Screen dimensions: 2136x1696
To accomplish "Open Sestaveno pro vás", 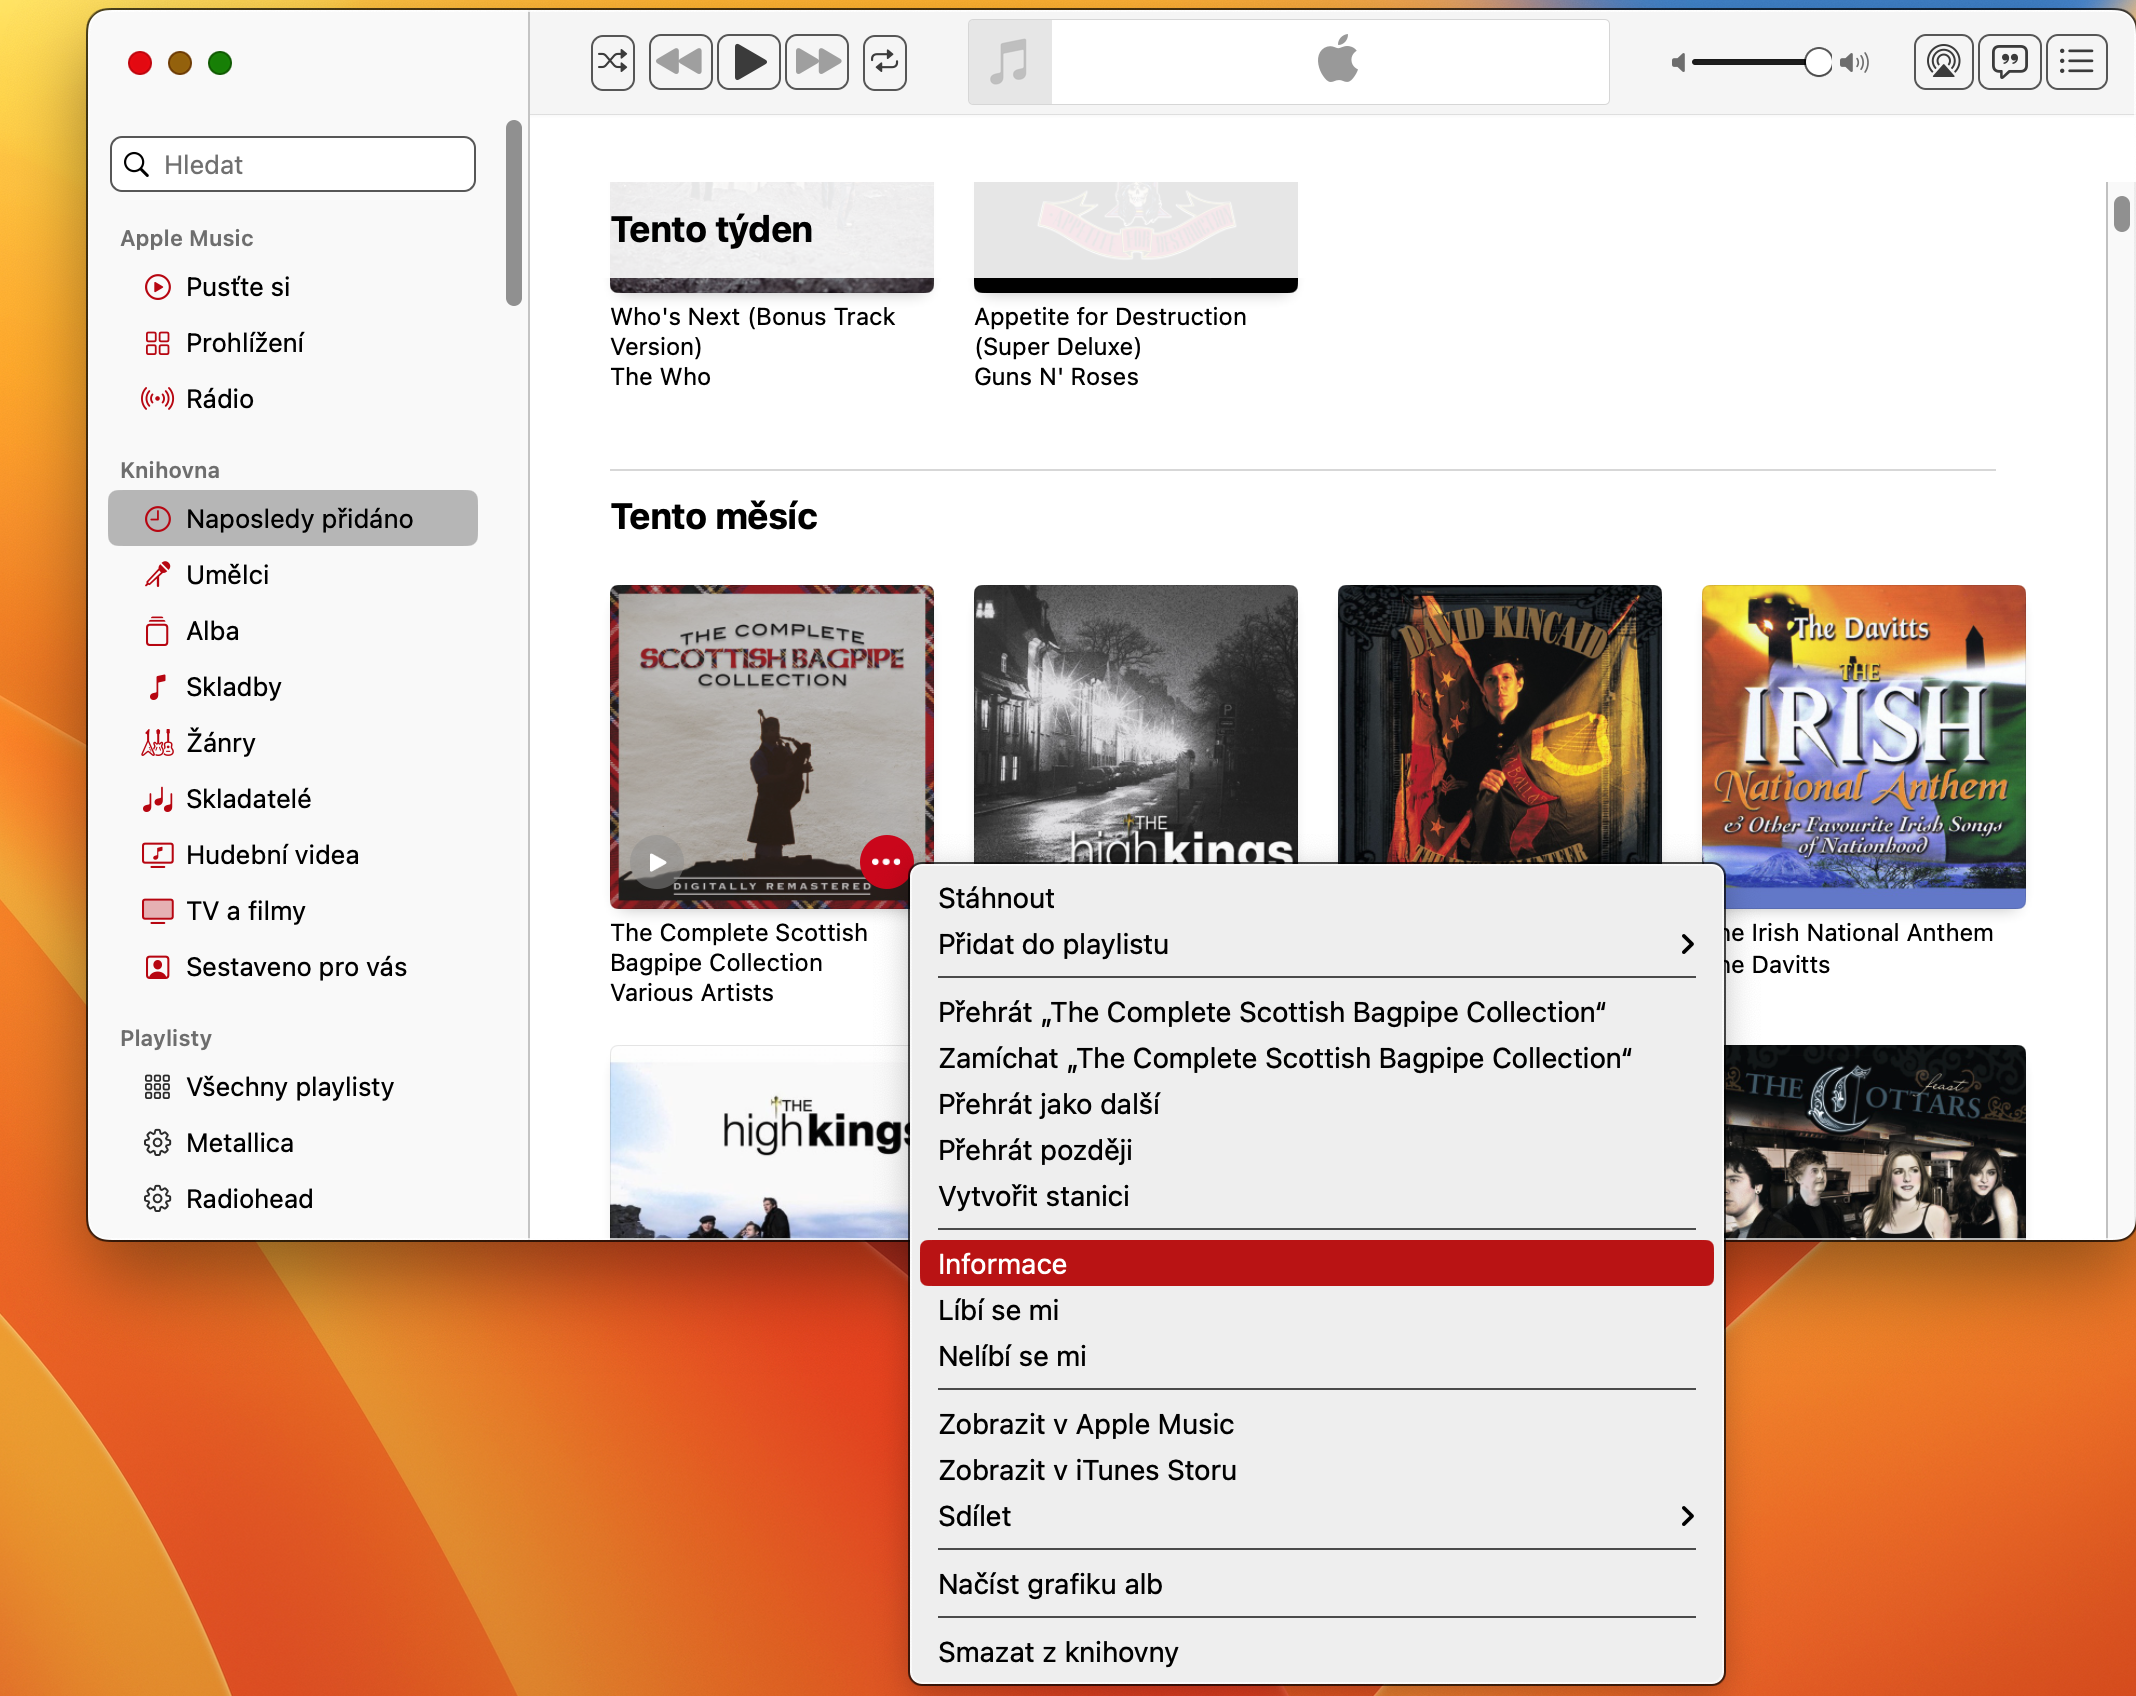I will click(x=295, y=966).
